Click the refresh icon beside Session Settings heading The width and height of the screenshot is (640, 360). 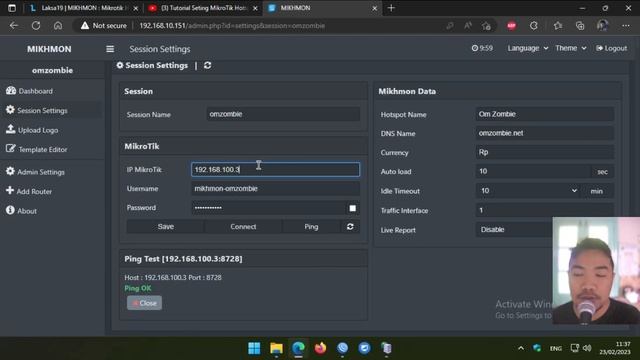pos(207,65)
